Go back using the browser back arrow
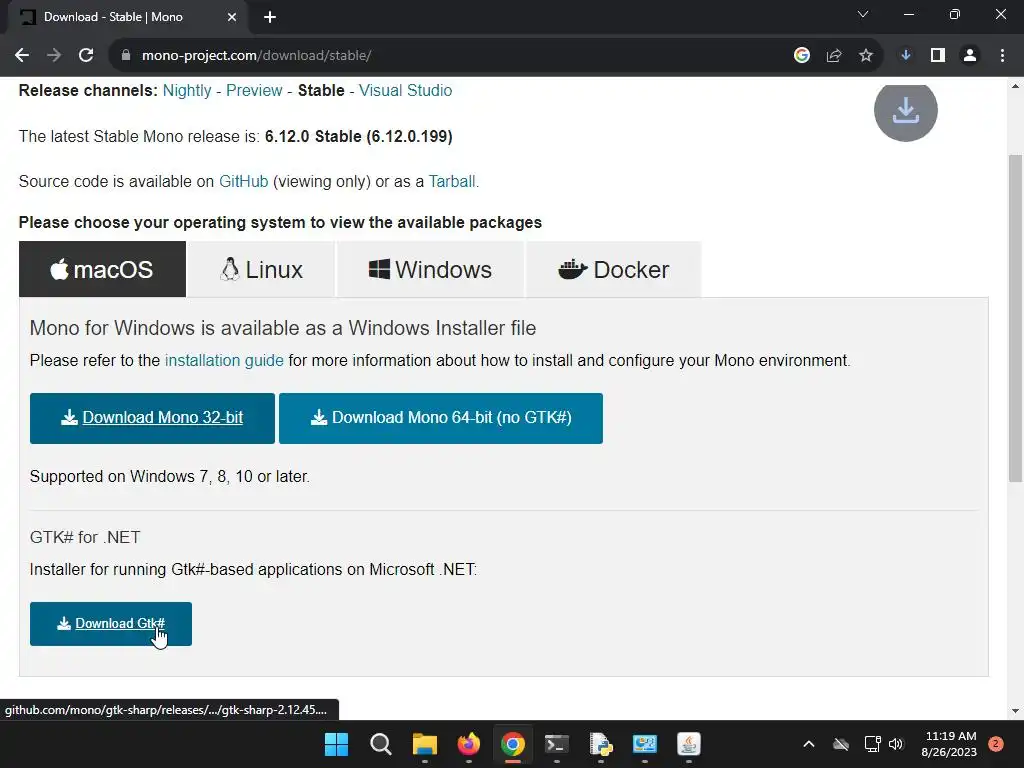 click(22, 56)
